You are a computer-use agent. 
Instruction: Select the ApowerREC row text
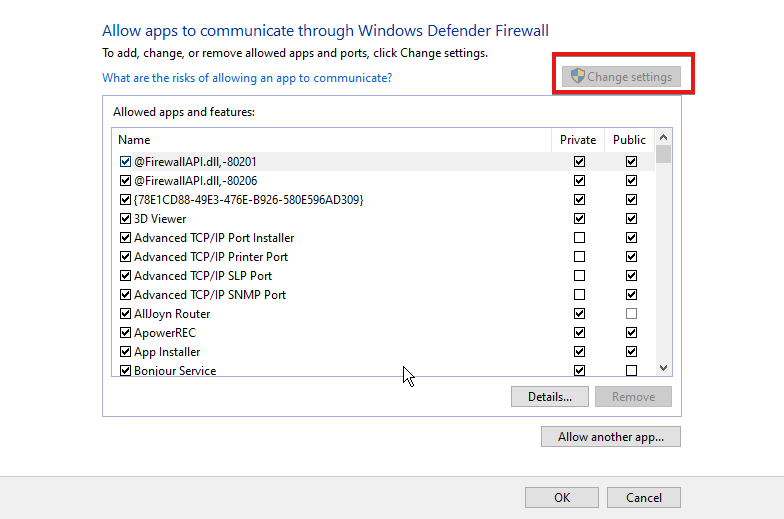pyautogui.click(x=165, y=332)
